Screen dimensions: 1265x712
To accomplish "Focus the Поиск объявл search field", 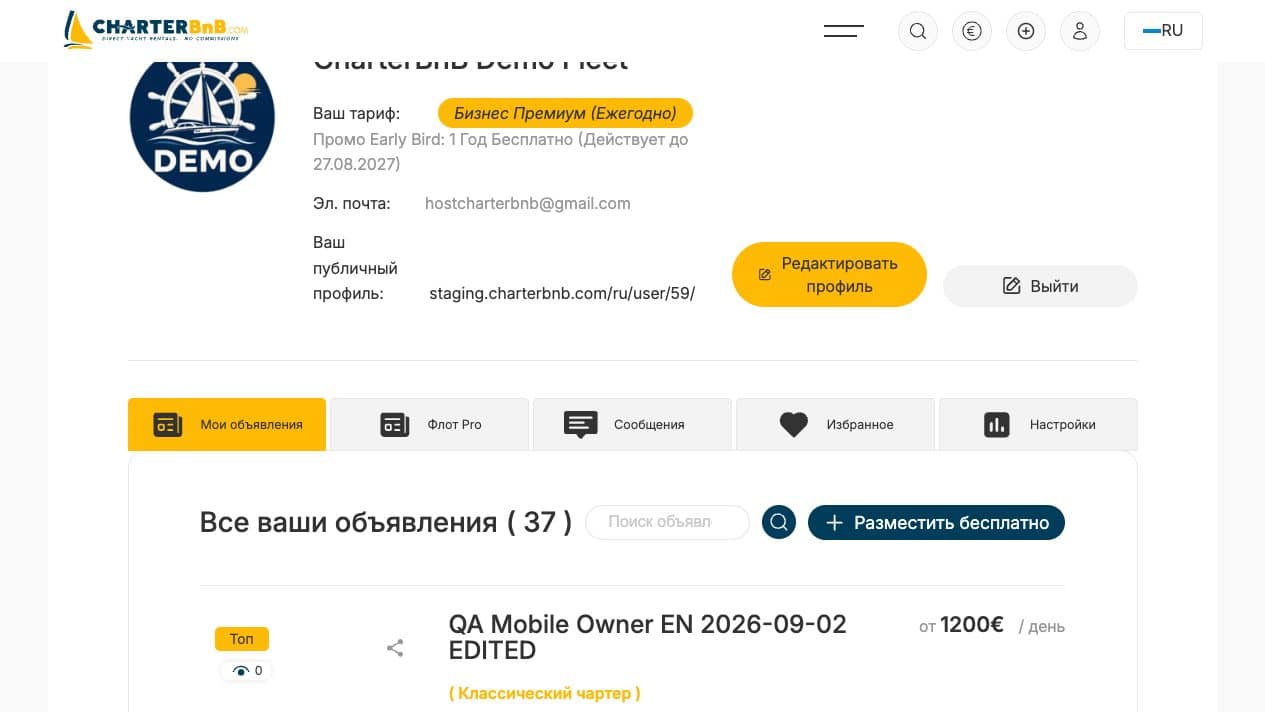I will 667,522.
